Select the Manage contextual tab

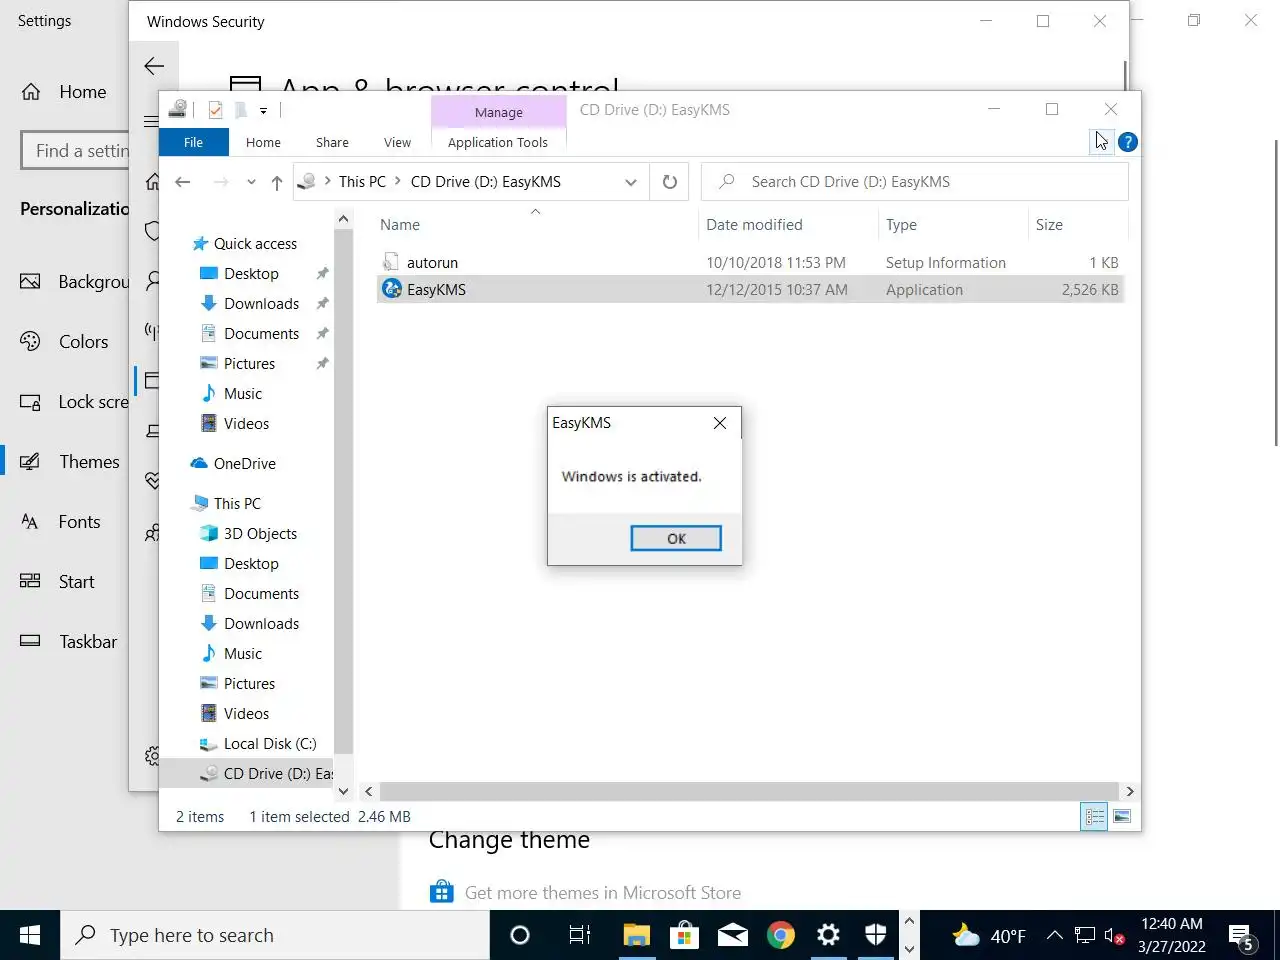(x=499, y=112)
